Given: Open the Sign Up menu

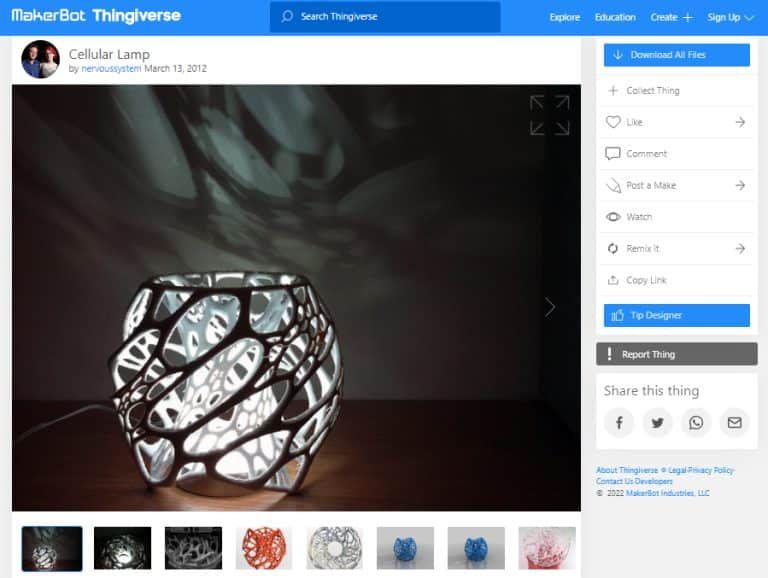Looking at the screenshot, I should click(x=723, y=17).
